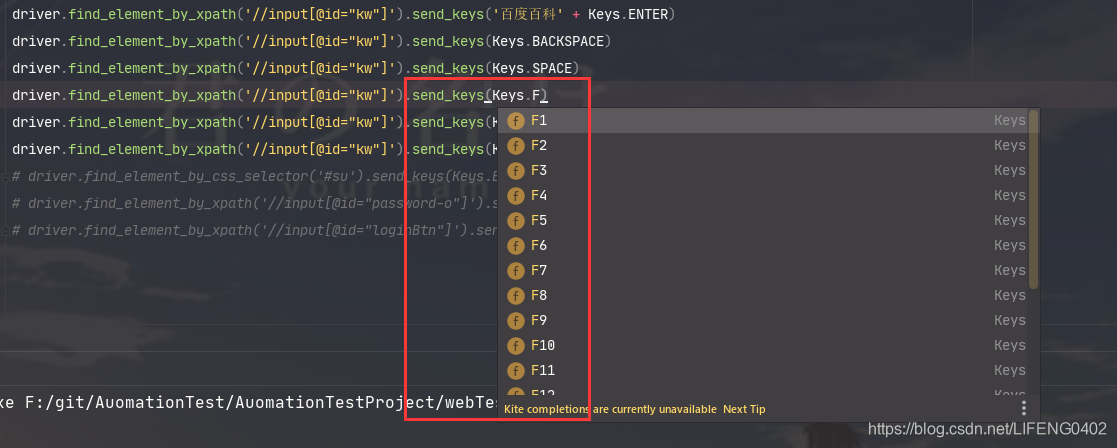Place cursor on Keys.ENTER code line
This screenshot has height=448, width=1117.
coord(344,14)
